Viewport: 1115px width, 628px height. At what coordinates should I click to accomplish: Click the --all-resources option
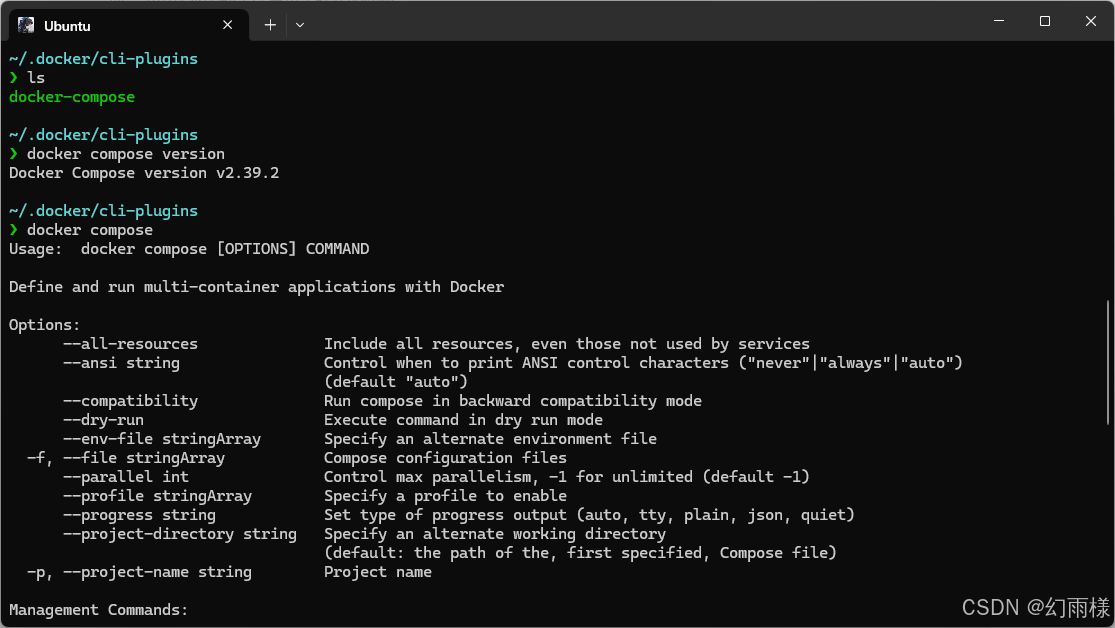130,344
